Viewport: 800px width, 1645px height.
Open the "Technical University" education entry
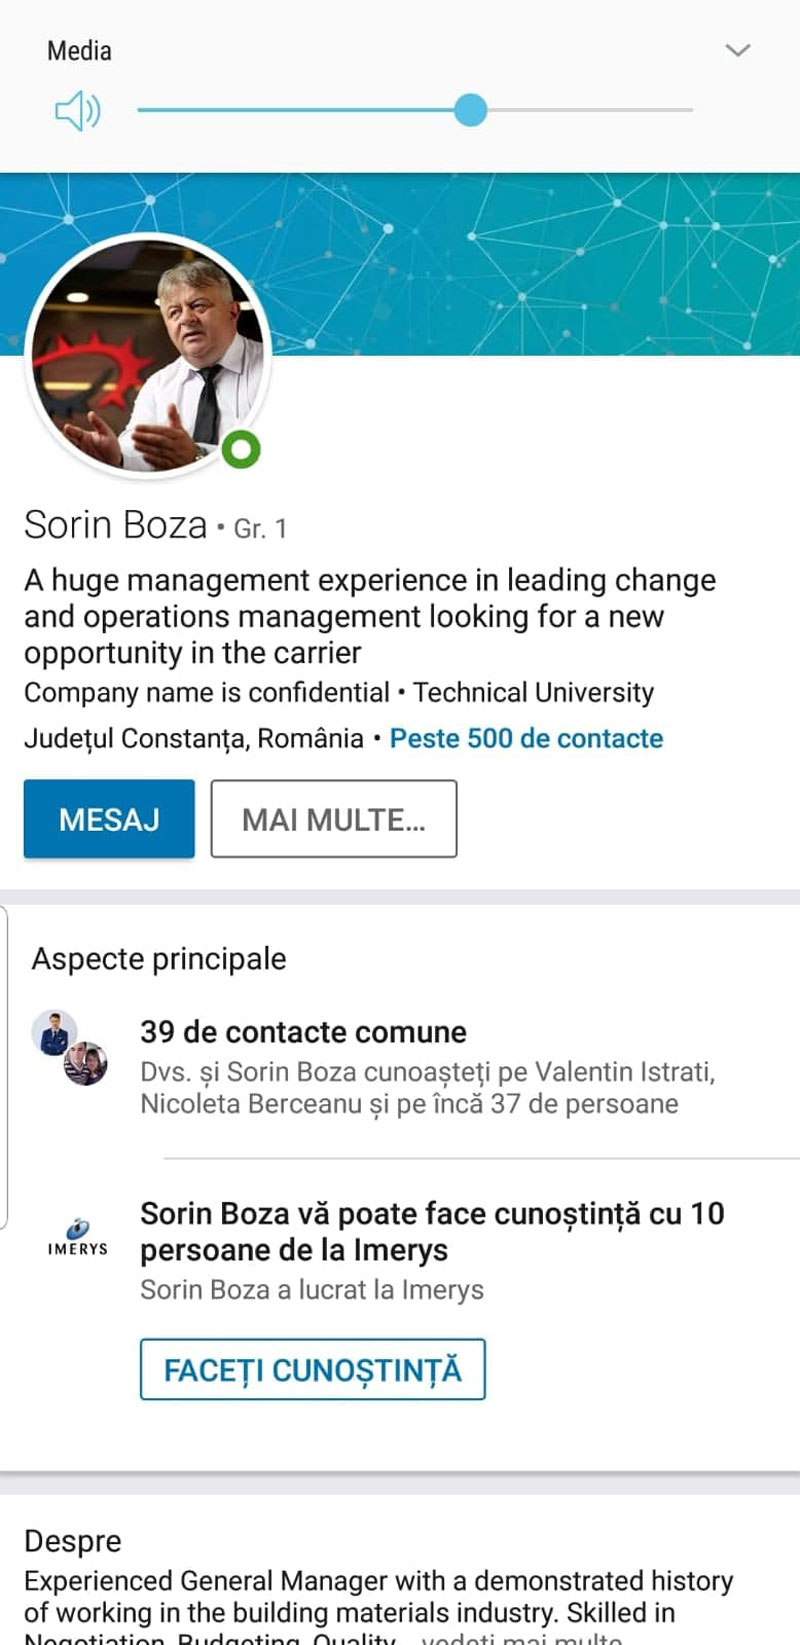(x=534, y=692)
